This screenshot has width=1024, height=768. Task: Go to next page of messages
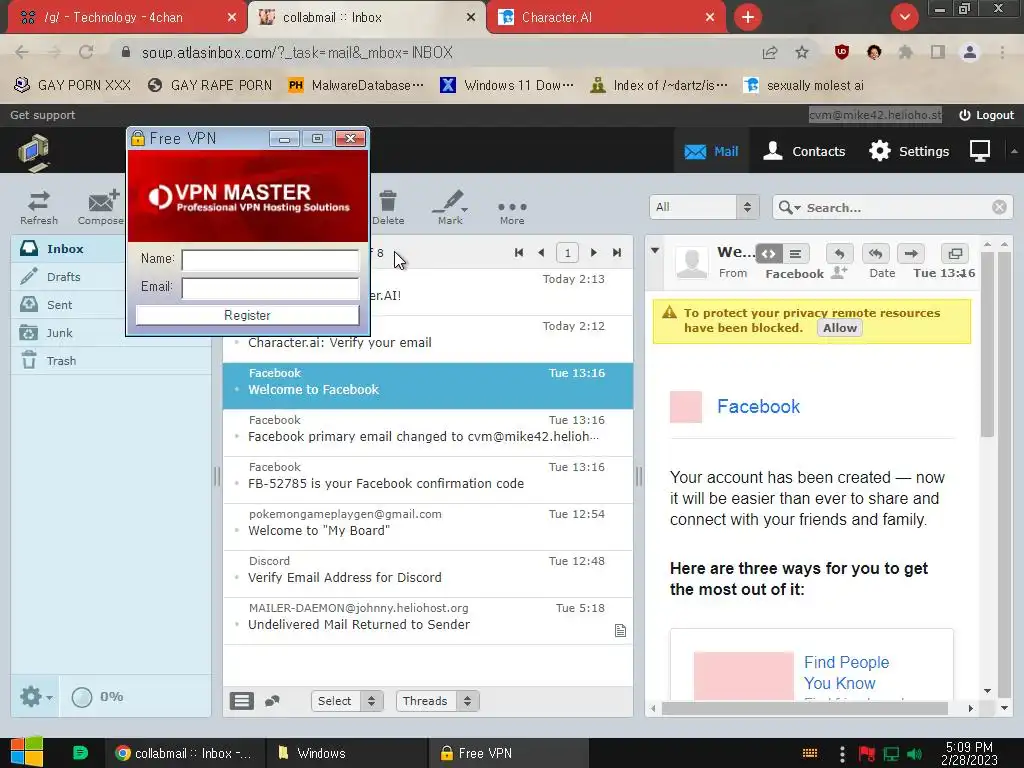[594, 253]
